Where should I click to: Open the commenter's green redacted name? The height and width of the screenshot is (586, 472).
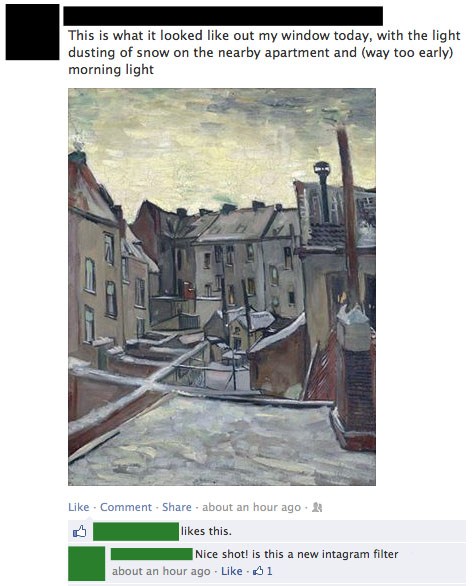pyautogui.click(x=152, y=554)
